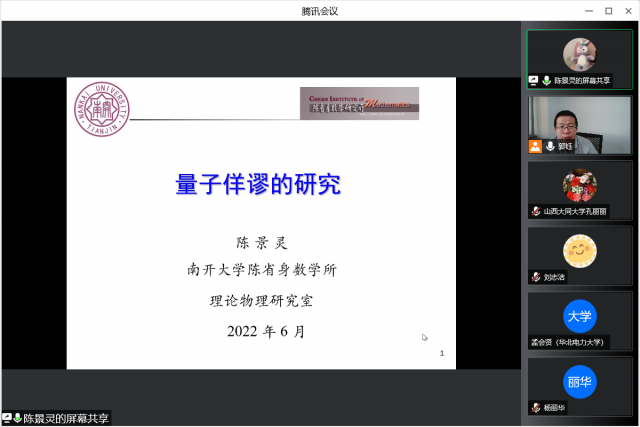Click the screen-share icon on 陈景灵's tile
Screen dimensions: 640x427
coord(534,80)
